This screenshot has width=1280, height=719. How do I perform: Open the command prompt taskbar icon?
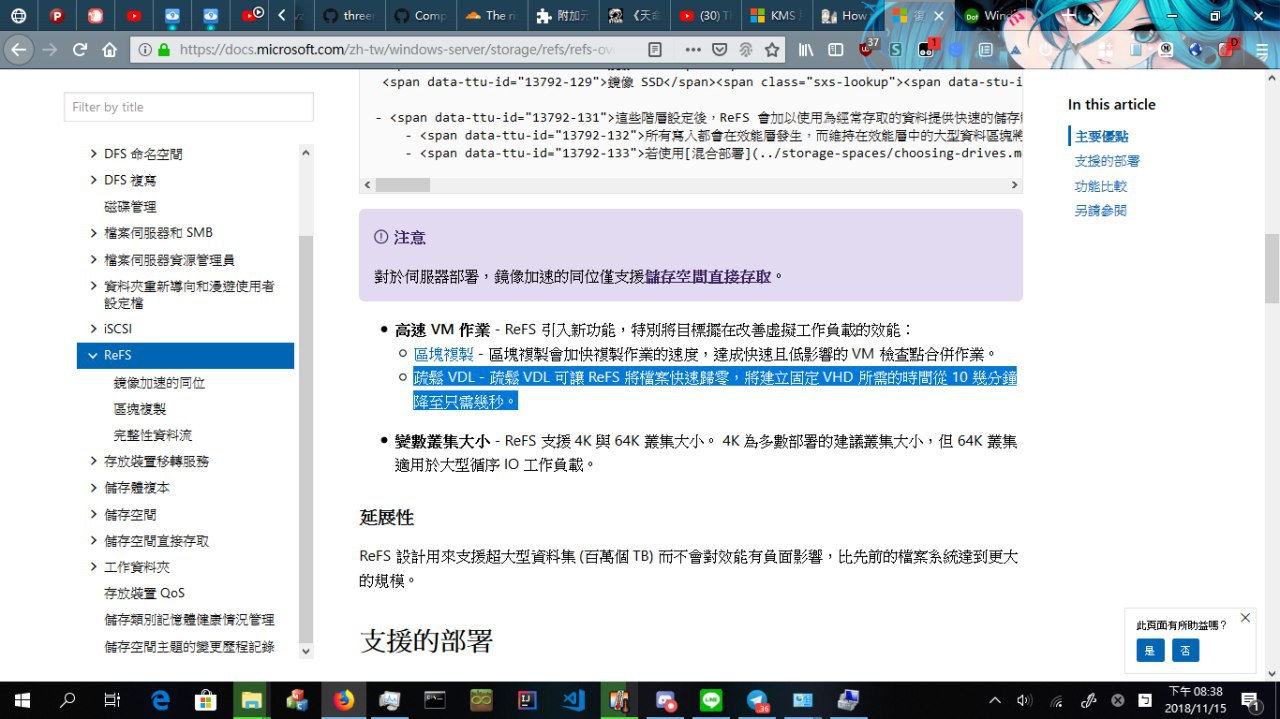point(435,700)
